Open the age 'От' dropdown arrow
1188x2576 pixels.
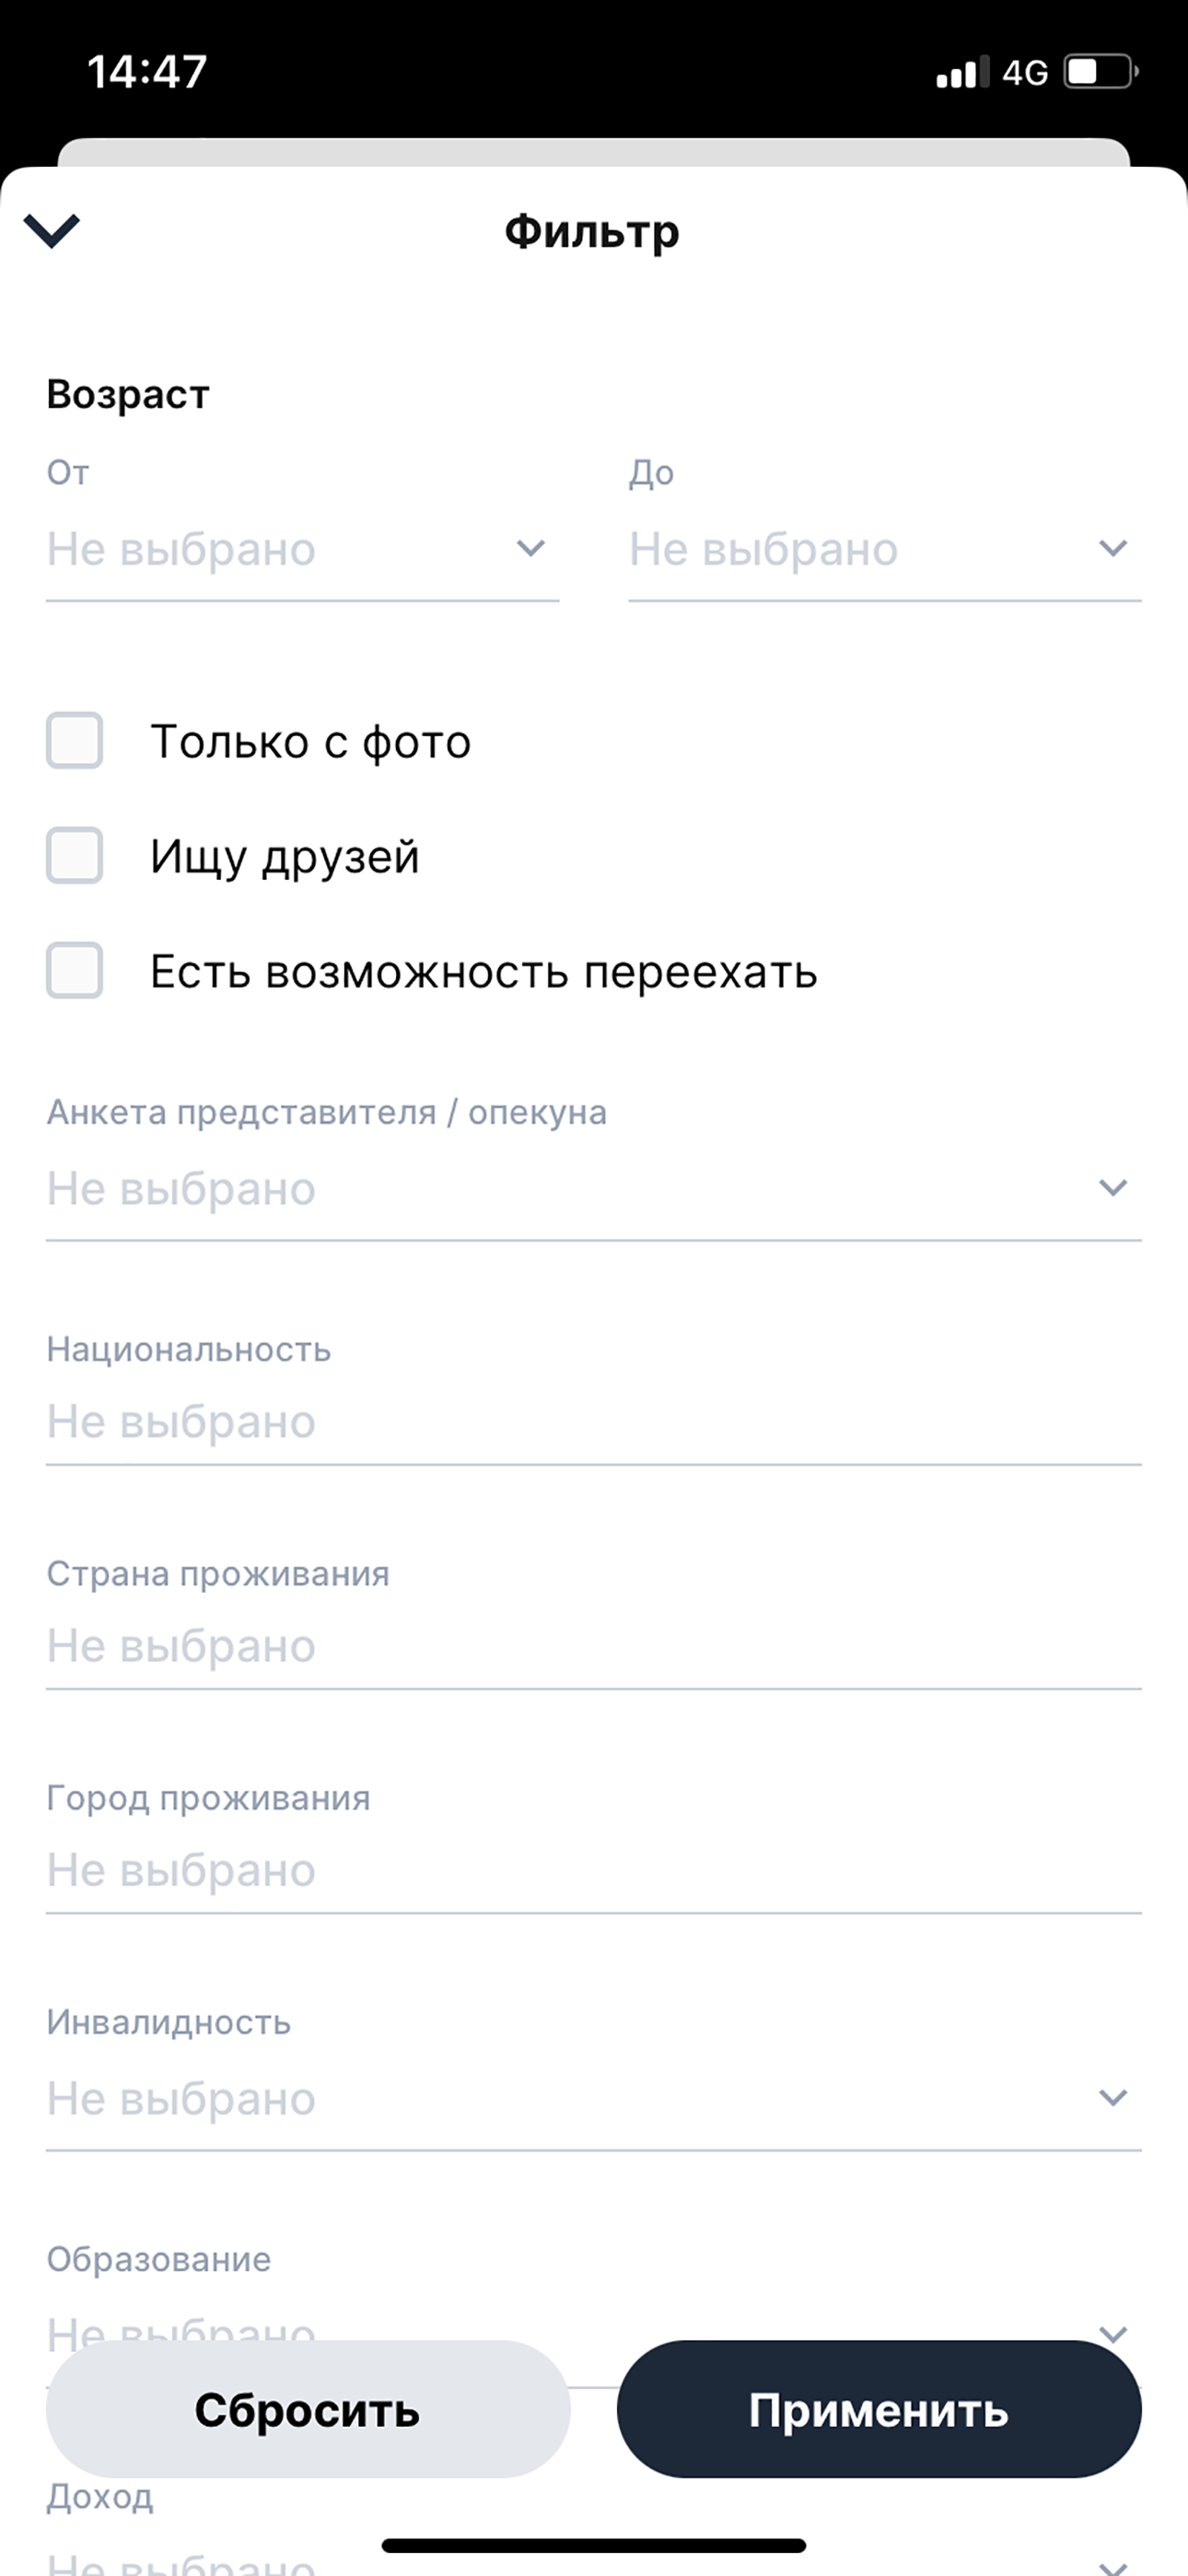point(530,548)
